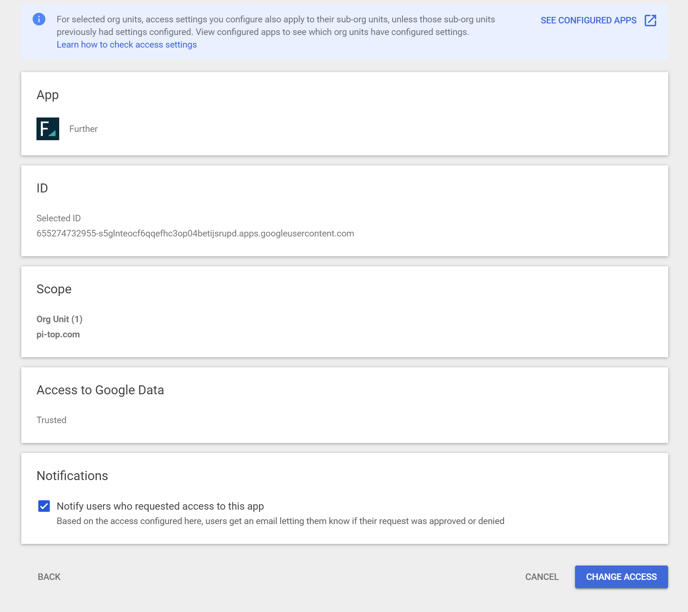
Task: Click the pi-top.com org unit entry
Action: click(58, 334)
